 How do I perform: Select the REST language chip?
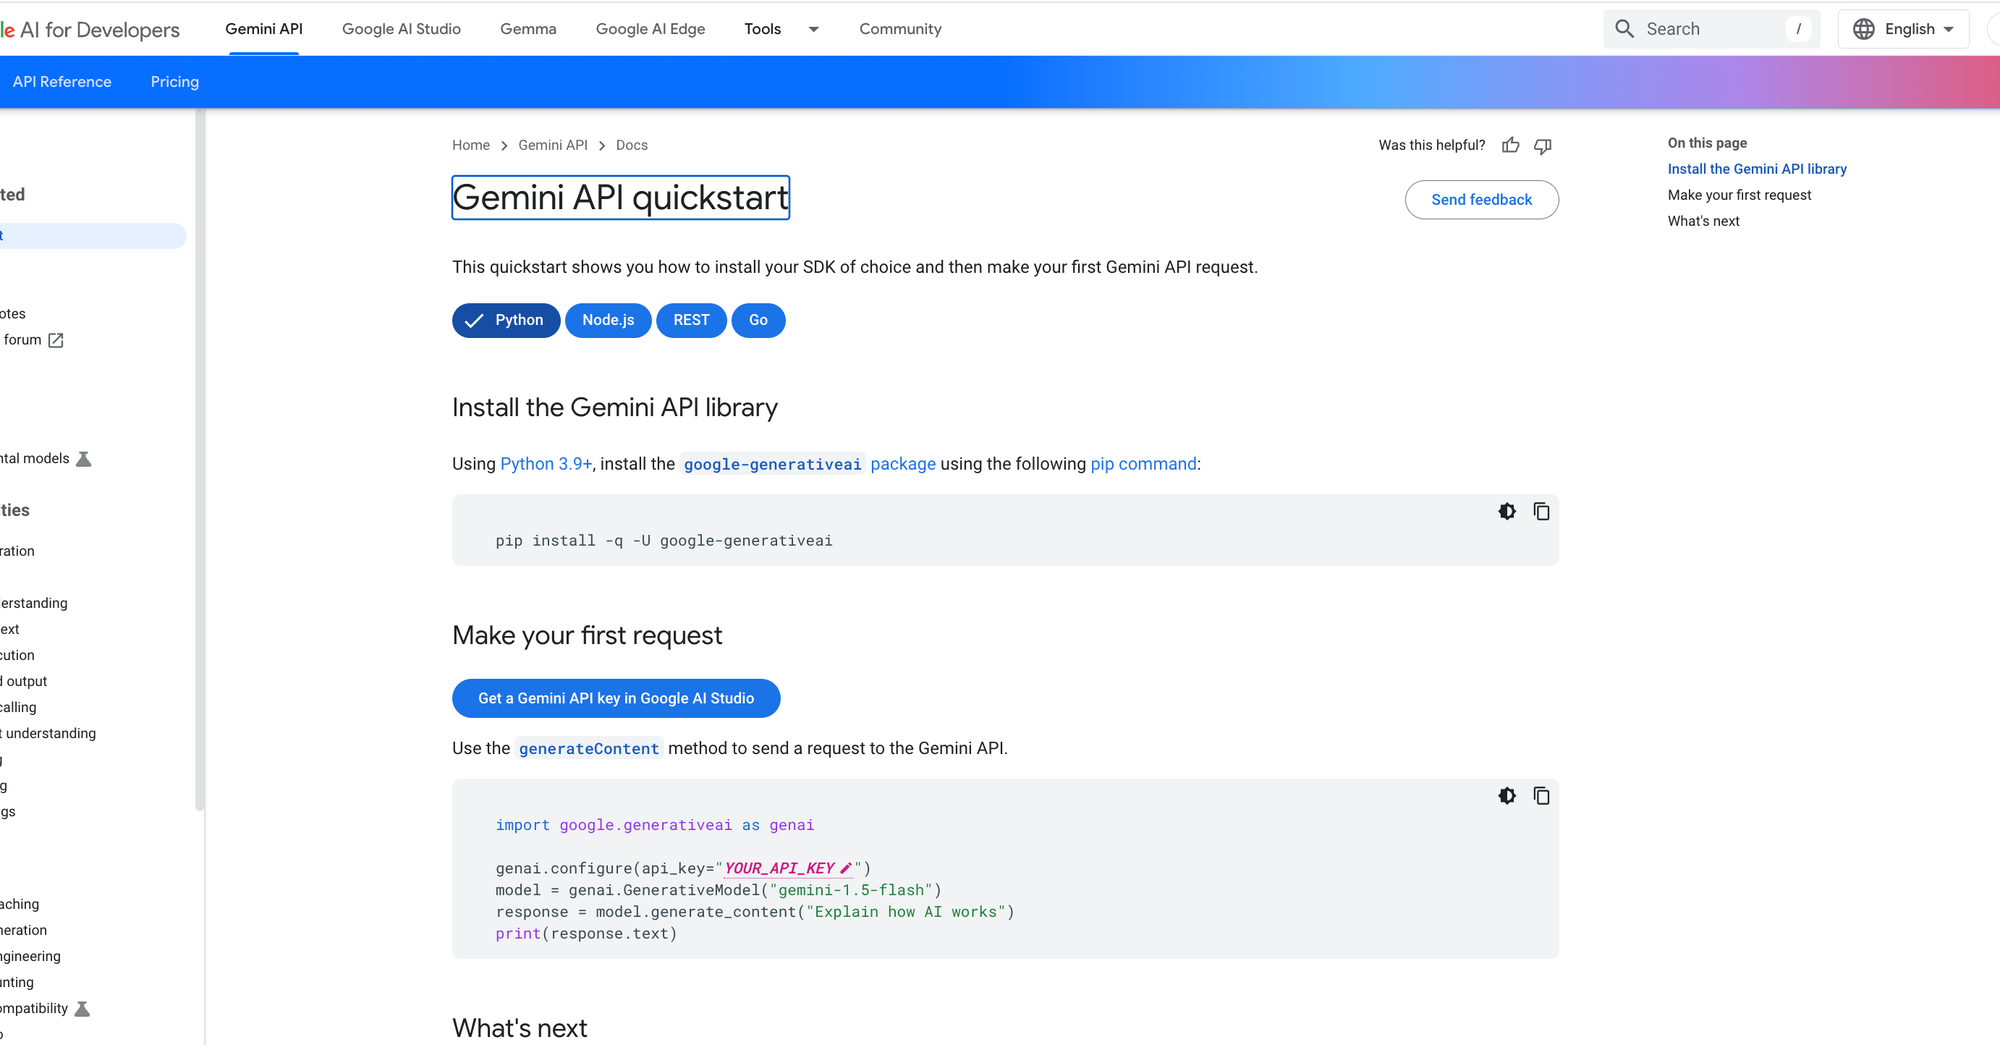[x=691, y=320]
